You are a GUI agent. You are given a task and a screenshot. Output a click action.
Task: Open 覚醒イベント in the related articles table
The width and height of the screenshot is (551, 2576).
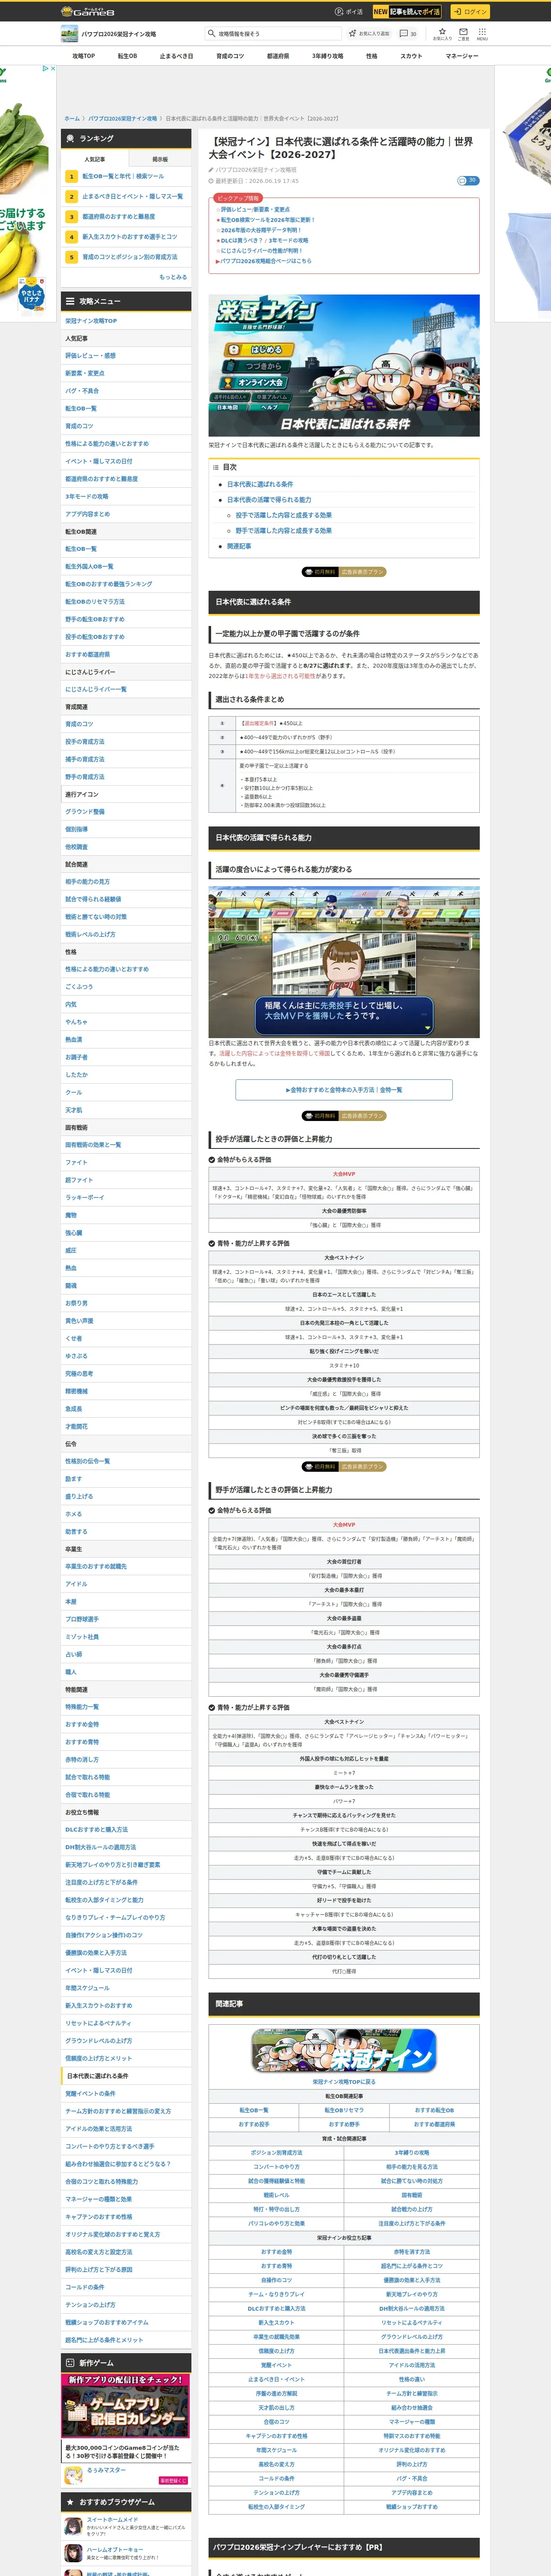[x=276, y=2365]
